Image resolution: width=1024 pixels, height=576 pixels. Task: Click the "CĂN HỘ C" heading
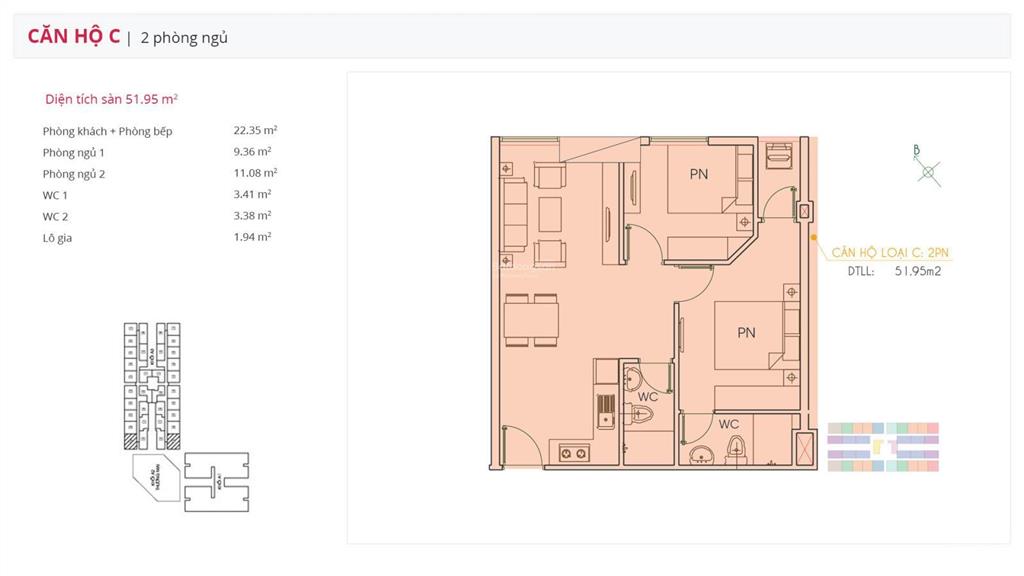[74, 37]
